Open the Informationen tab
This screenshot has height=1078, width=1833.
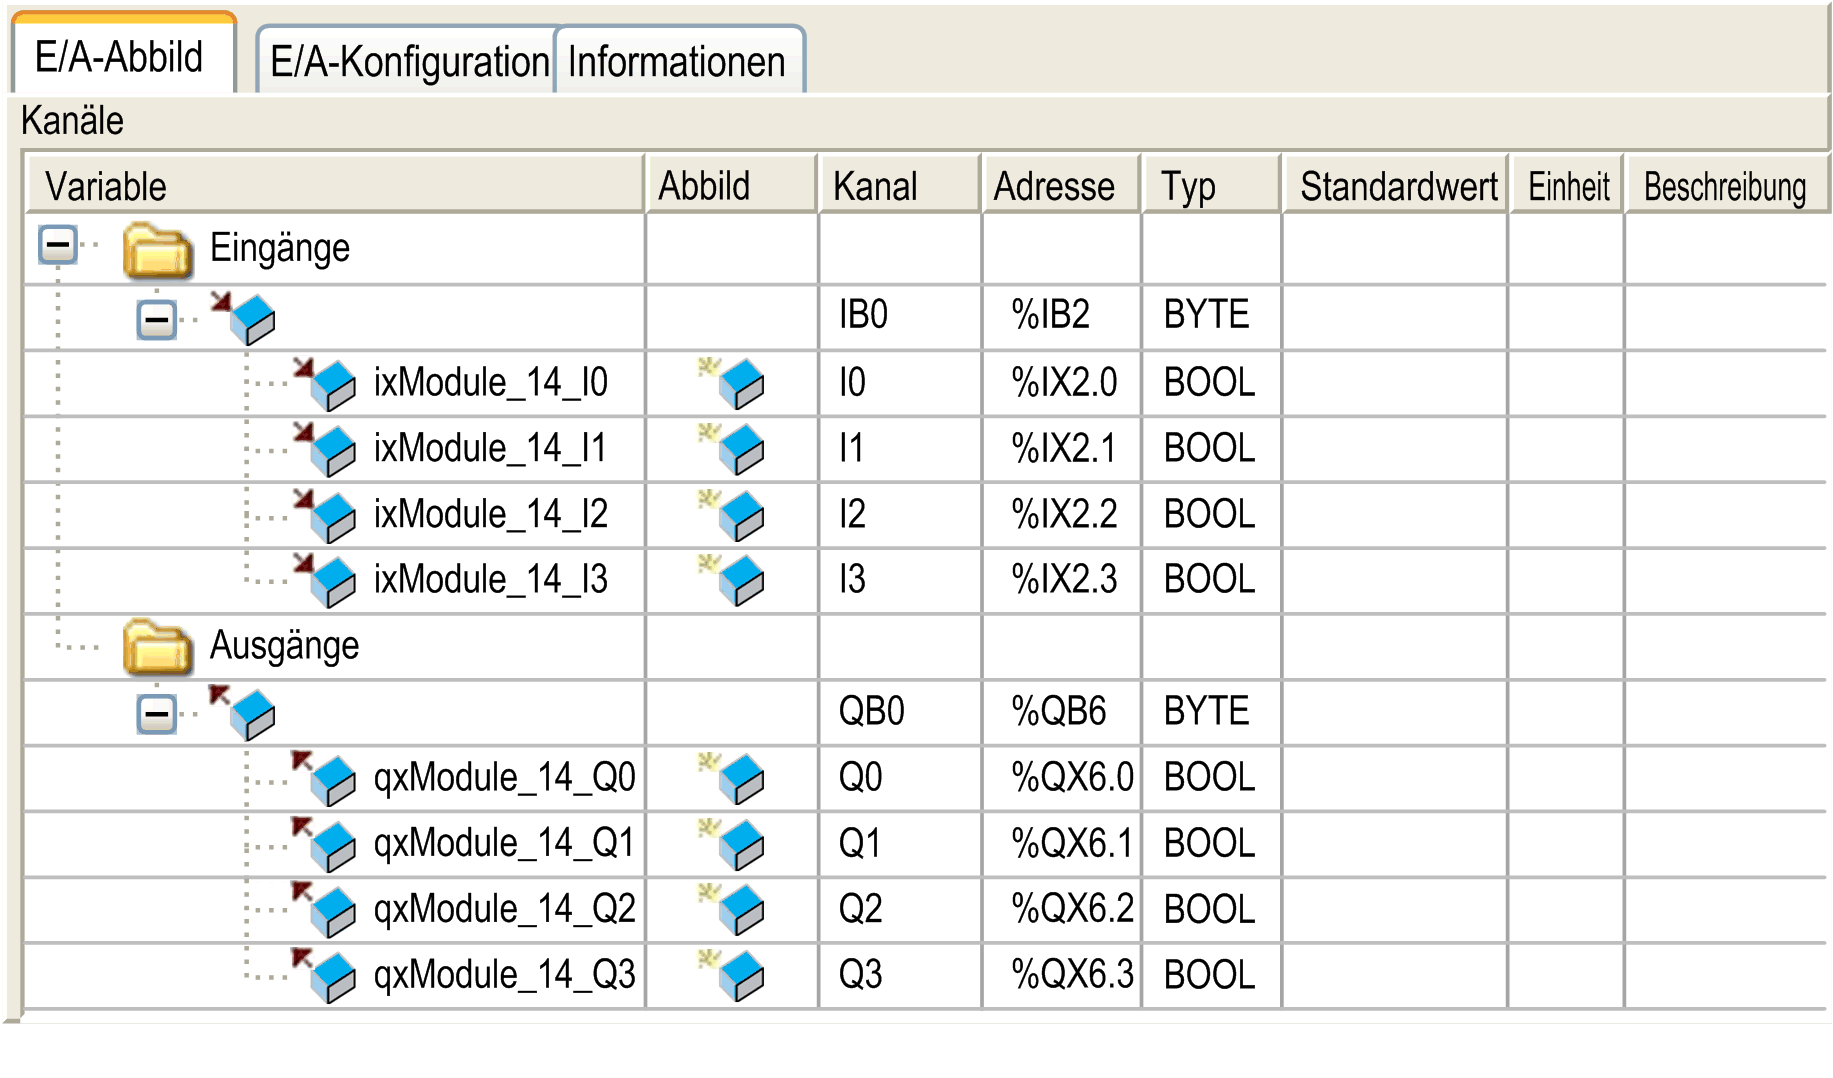pyautogui.click(x=677, y=62)
